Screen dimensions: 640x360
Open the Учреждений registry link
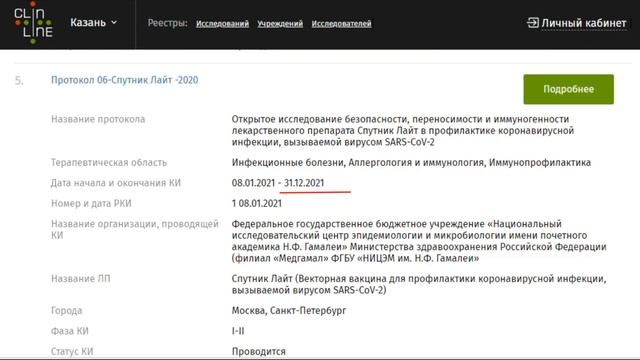[x=280, y=24]
